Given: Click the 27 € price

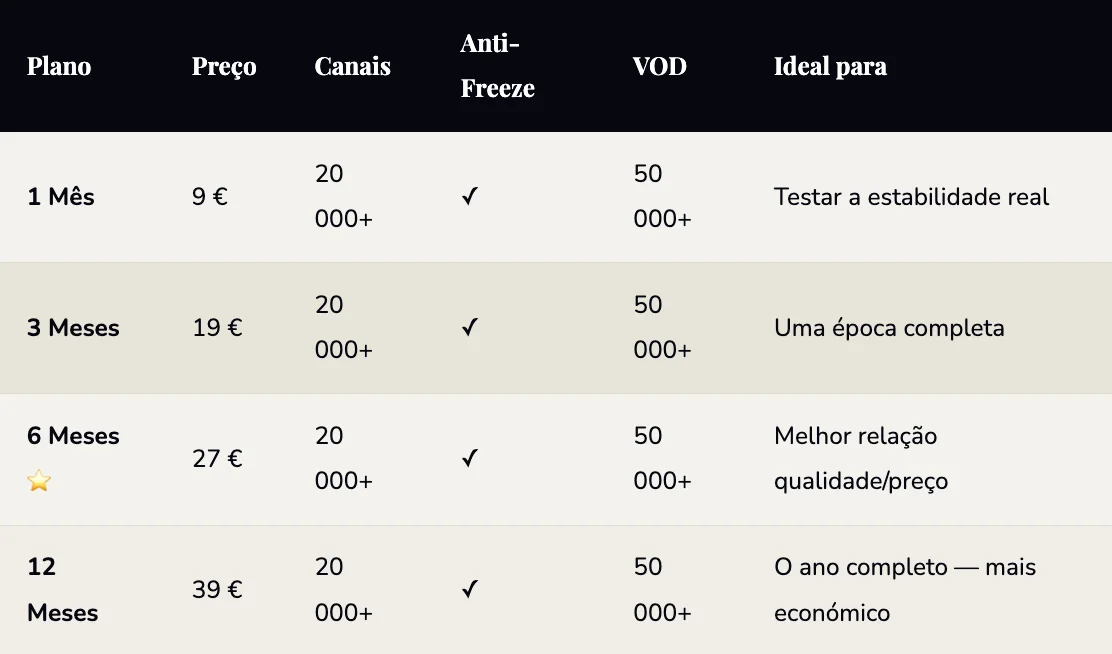Looking at the screenshot, I should click(217, 459).
